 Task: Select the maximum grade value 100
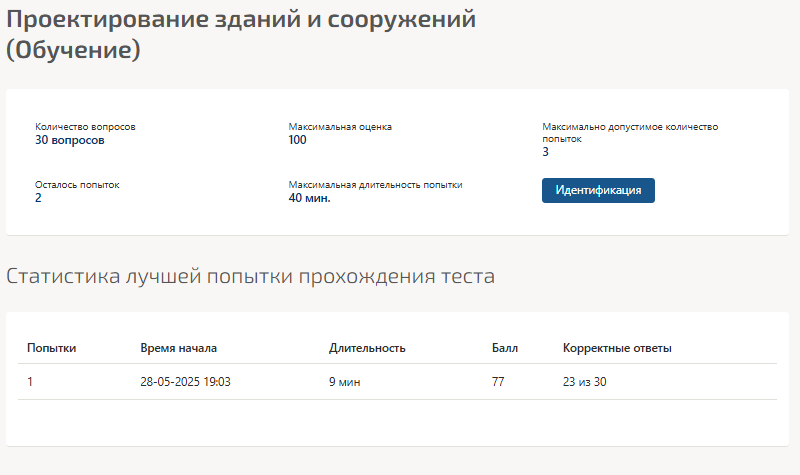click(297, 140)
